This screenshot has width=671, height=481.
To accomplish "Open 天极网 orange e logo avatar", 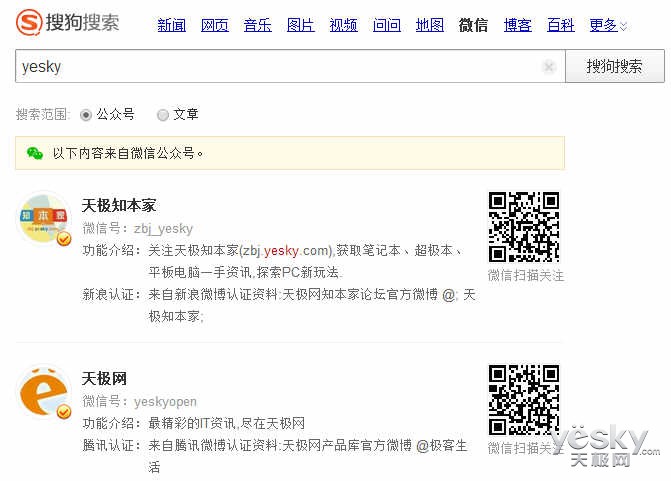I will click(x=45, y=392).
